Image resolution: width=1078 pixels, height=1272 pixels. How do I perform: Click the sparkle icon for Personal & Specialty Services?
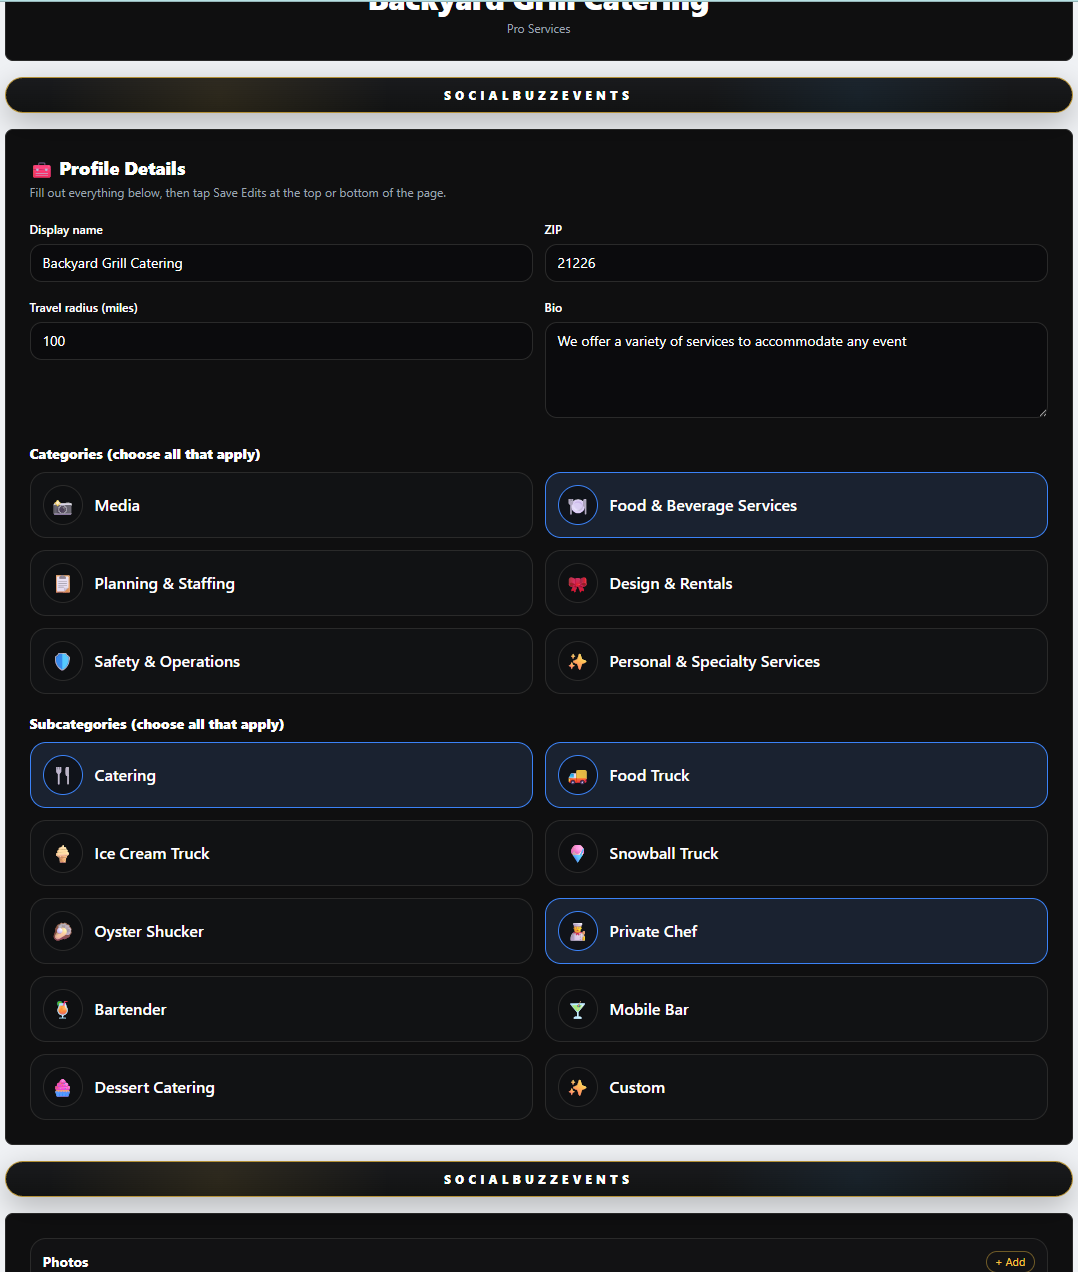coord(578,662)
